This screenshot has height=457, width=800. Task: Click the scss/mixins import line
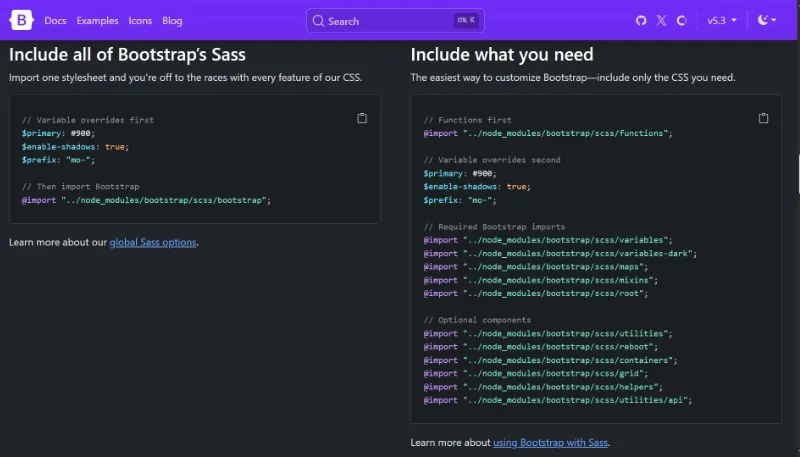tap(541, 280)
